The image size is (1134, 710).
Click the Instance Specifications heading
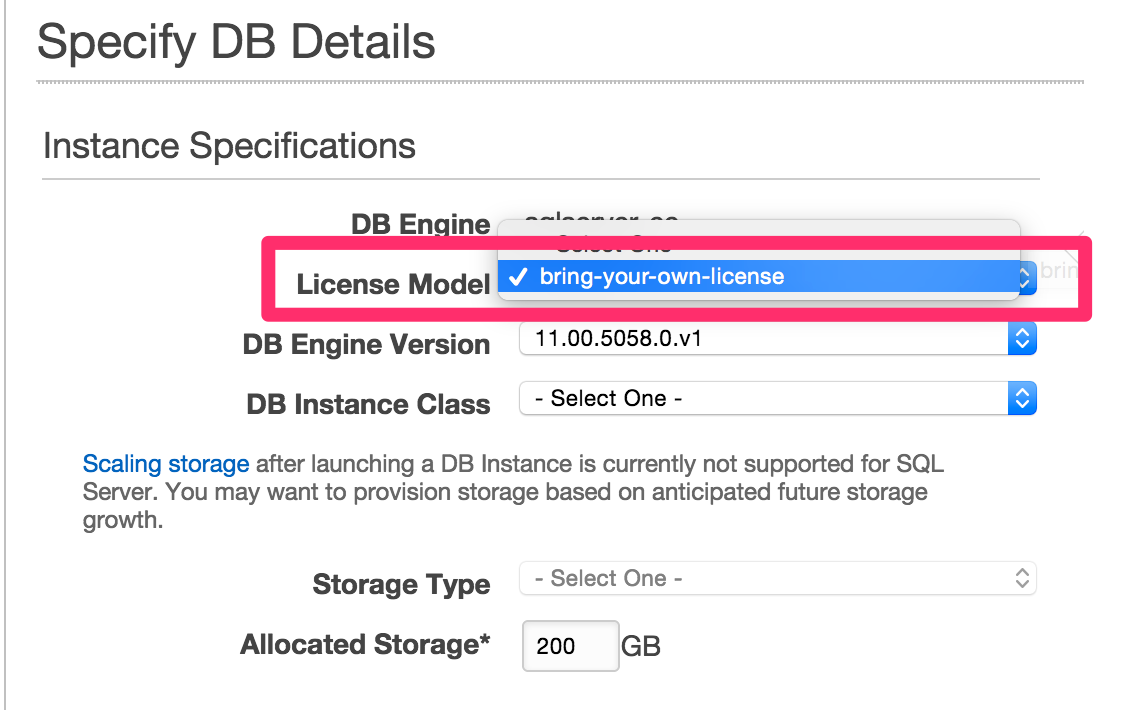tap(228, 146)
